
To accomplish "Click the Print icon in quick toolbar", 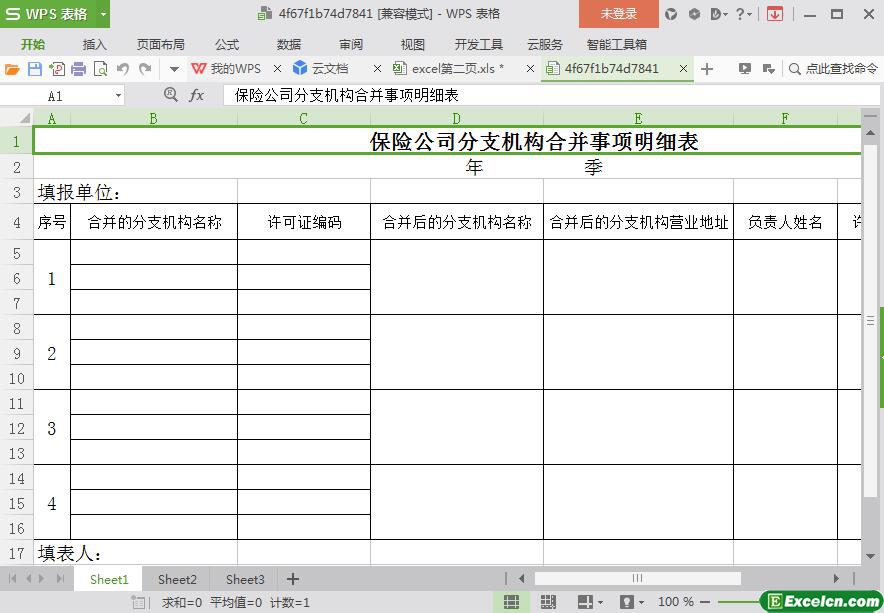I will coord(78,69).
